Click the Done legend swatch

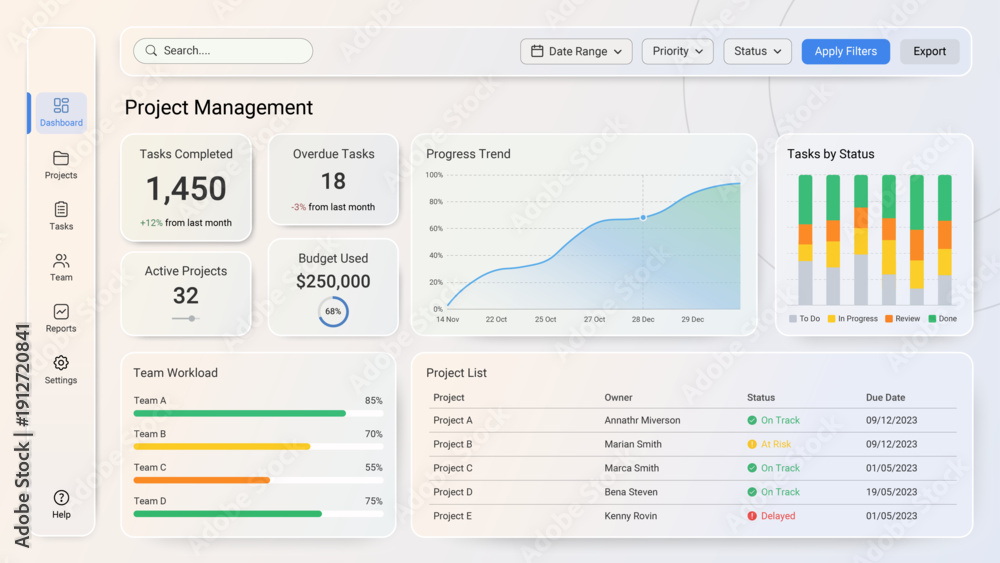click(932, 318)
